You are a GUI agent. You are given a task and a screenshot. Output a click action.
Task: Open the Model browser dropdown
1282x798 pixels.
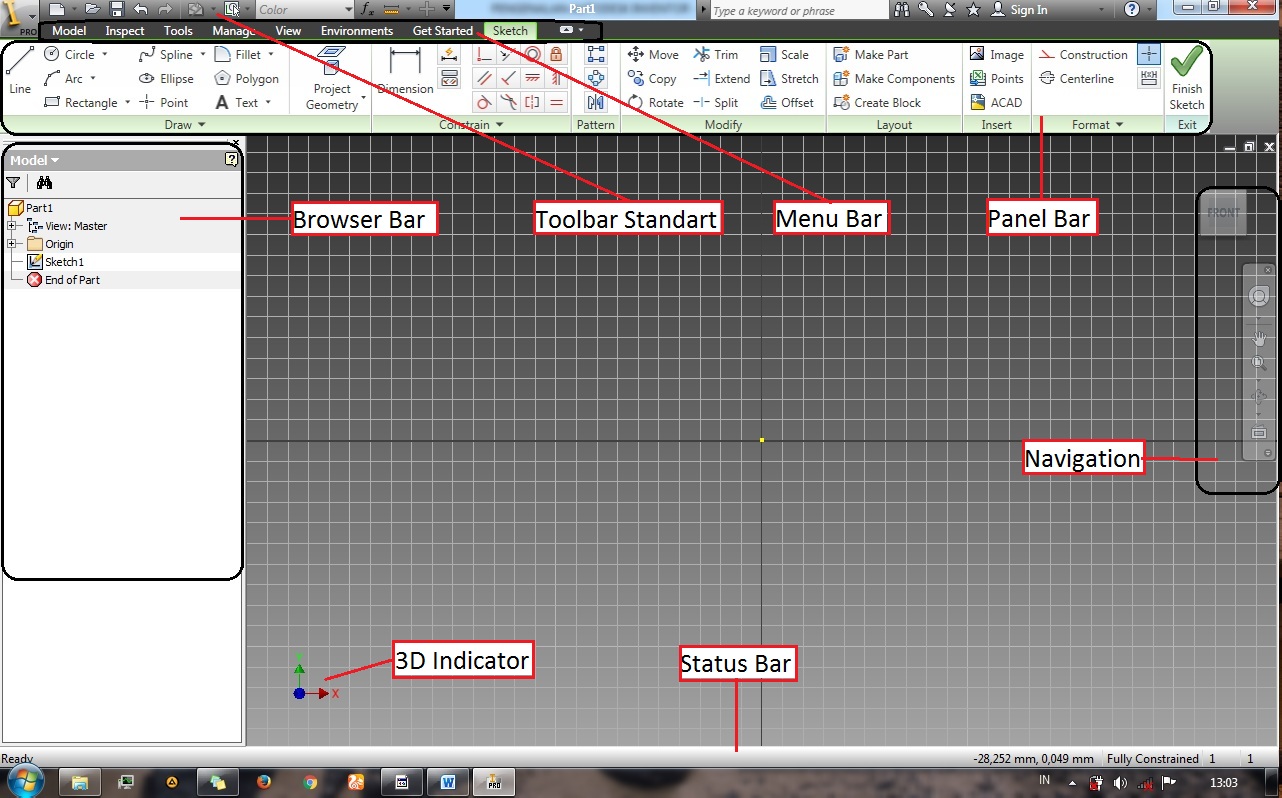pos(53,159)
